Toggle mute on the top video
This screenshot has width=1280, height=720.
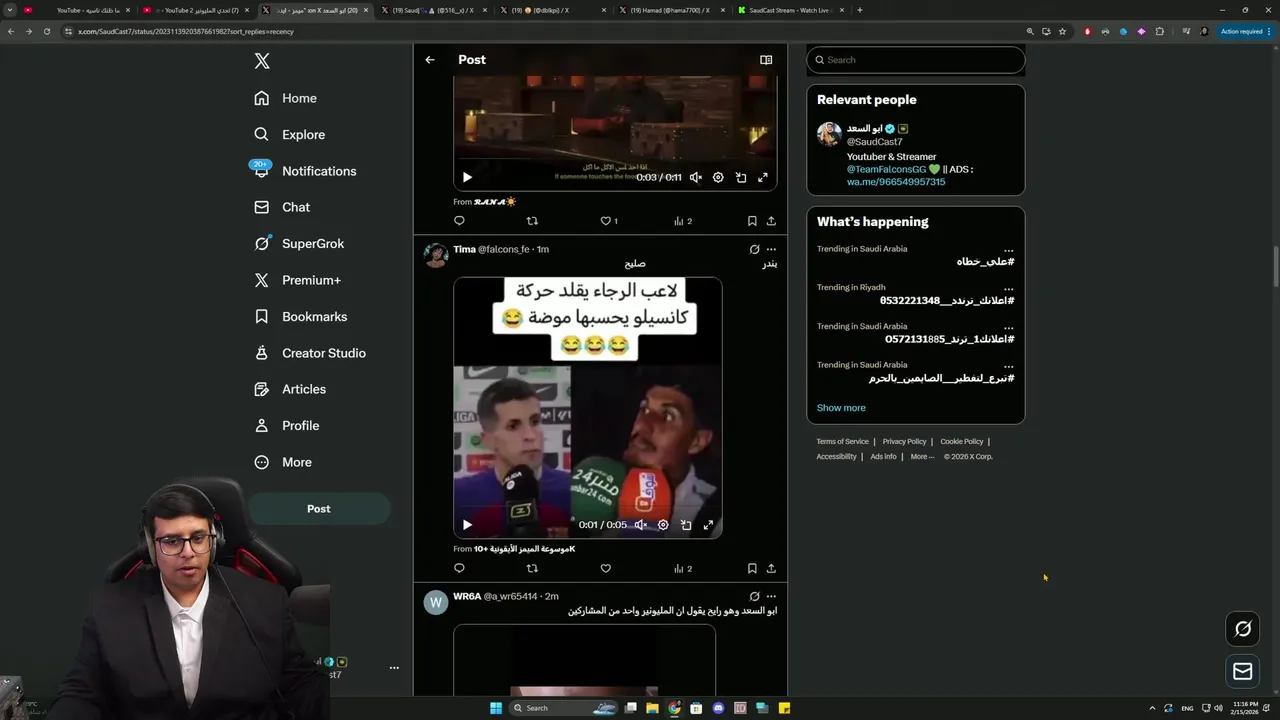tap(696, 177)
